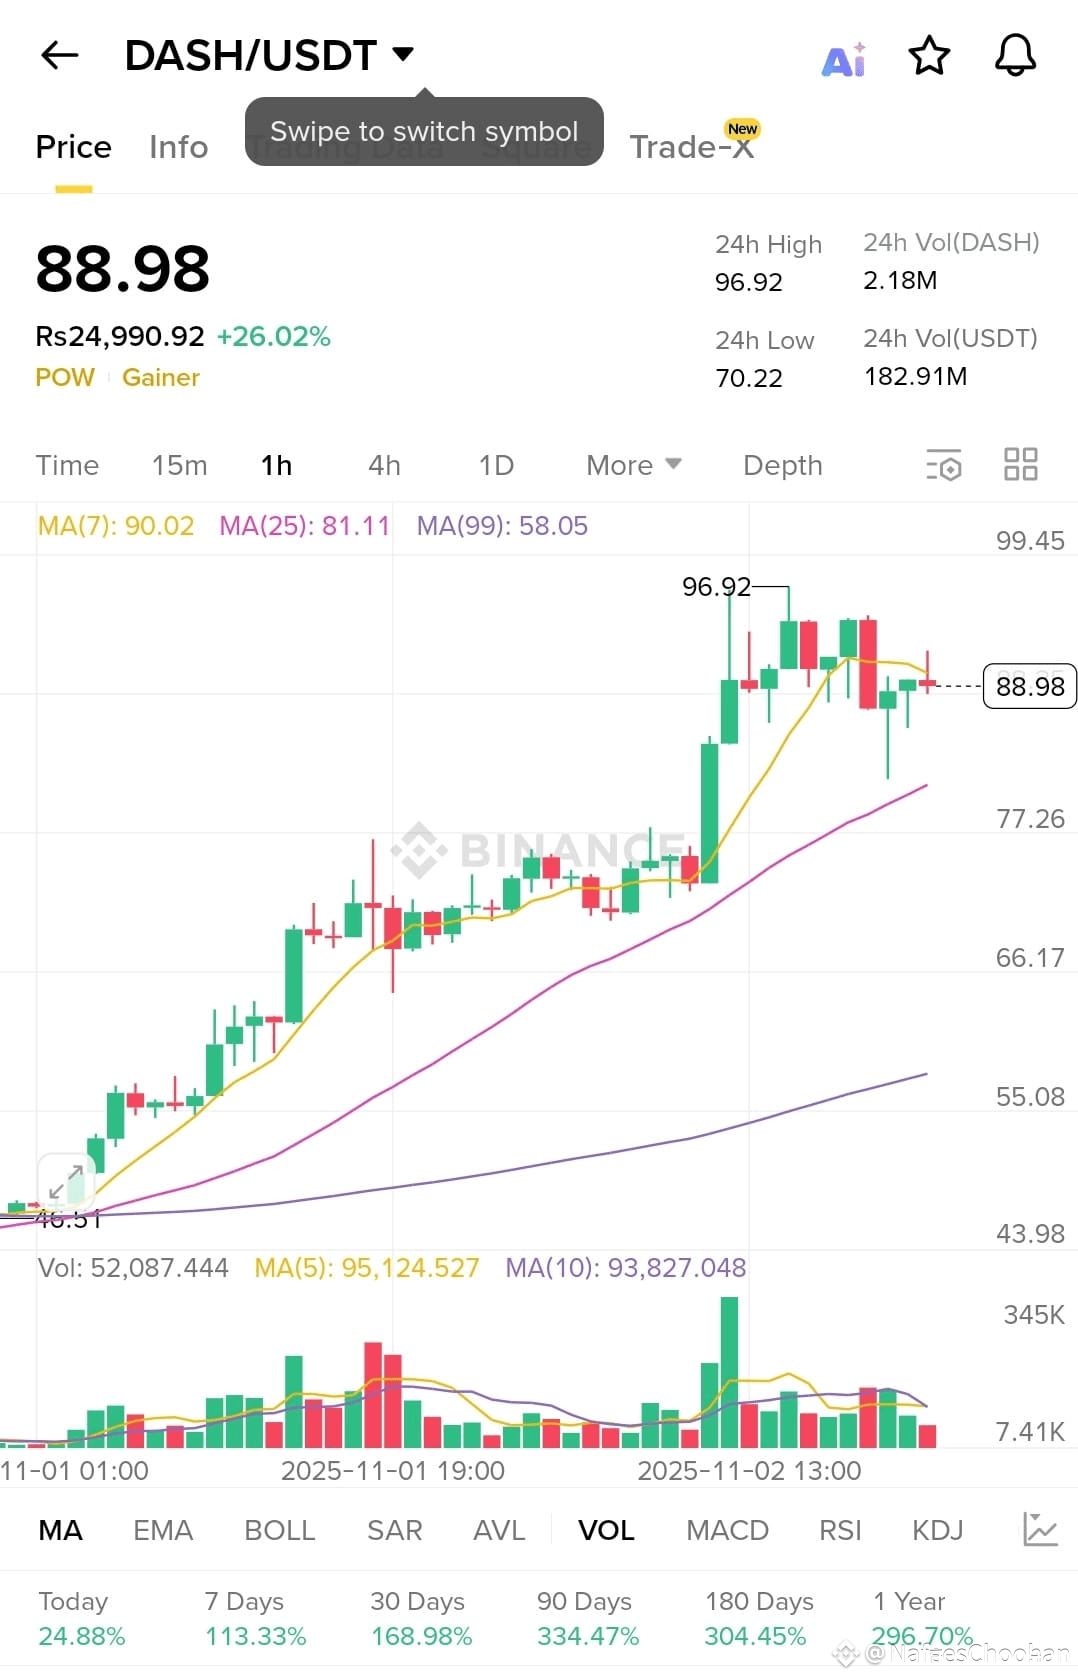Enable the EMA indicator
This screenshot has width=1078, height=1679.
163,1530
